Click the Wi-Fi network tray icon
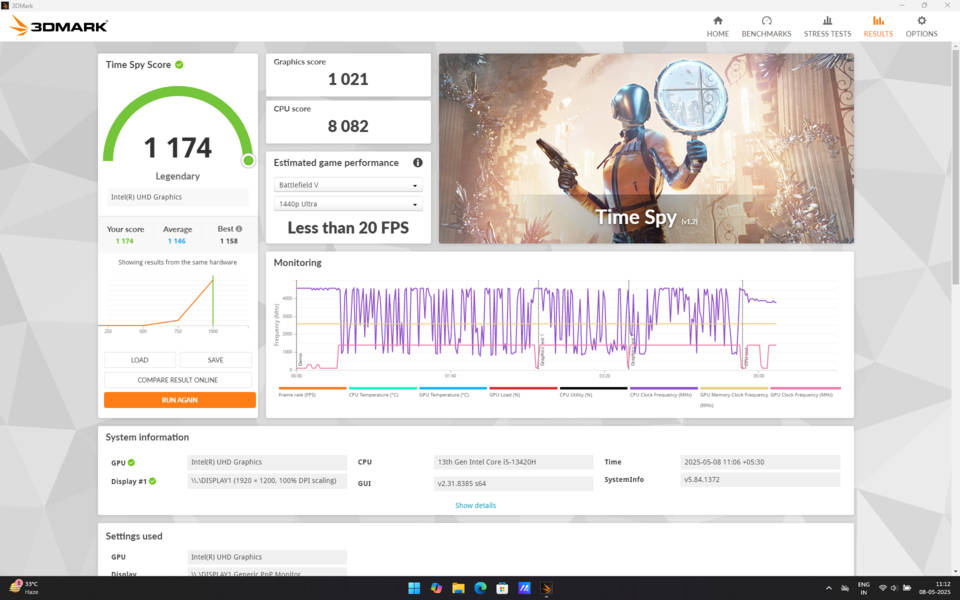Screen dimensions: 960x600 pyautogui.click(x=882, y=588)
